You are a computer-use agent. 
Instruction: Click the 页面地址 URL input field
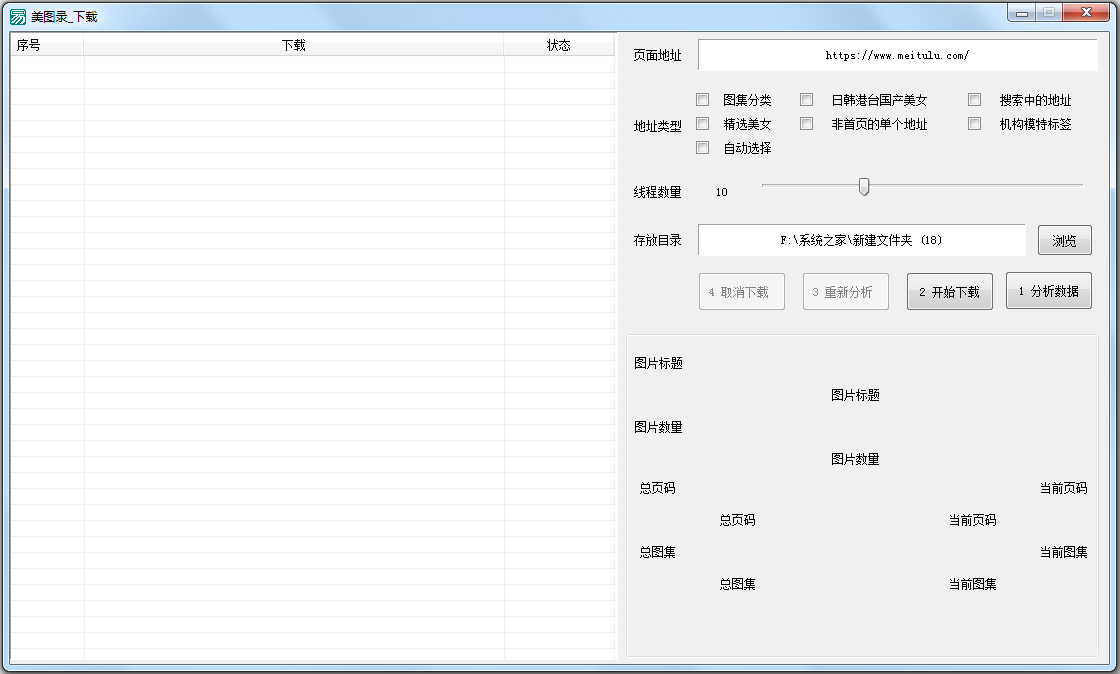click(x=897, y=56)
